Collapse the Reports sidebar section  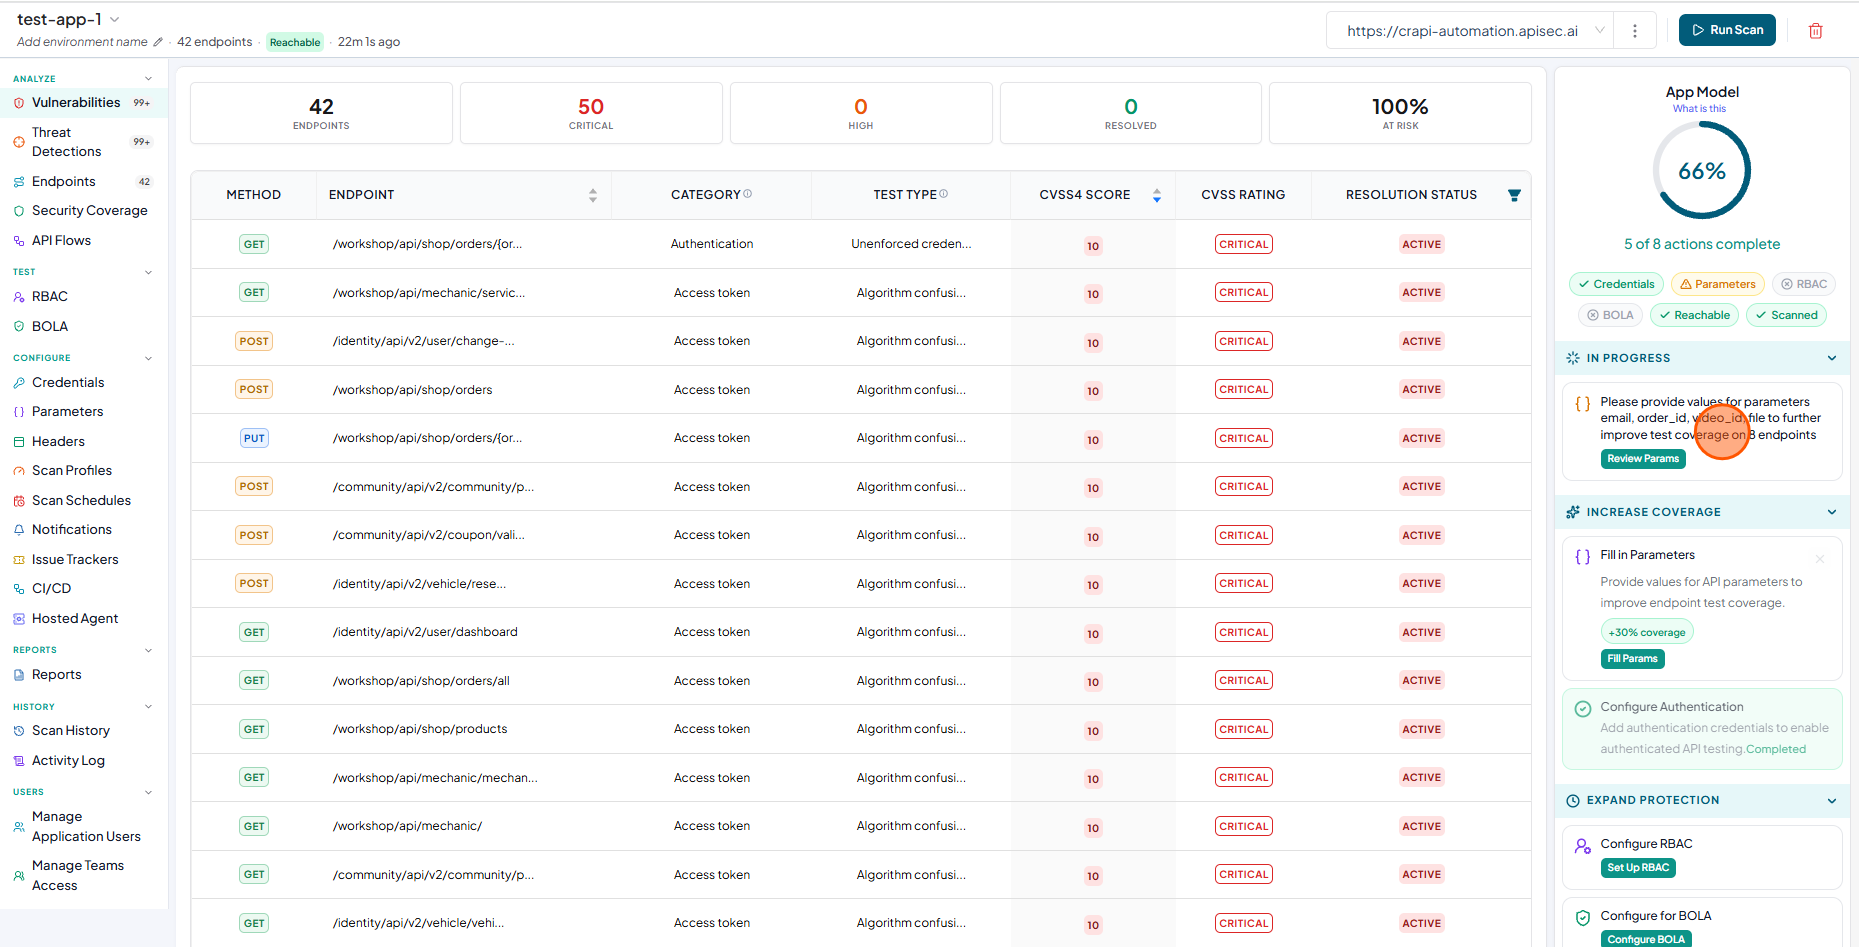tap(149, 650)
